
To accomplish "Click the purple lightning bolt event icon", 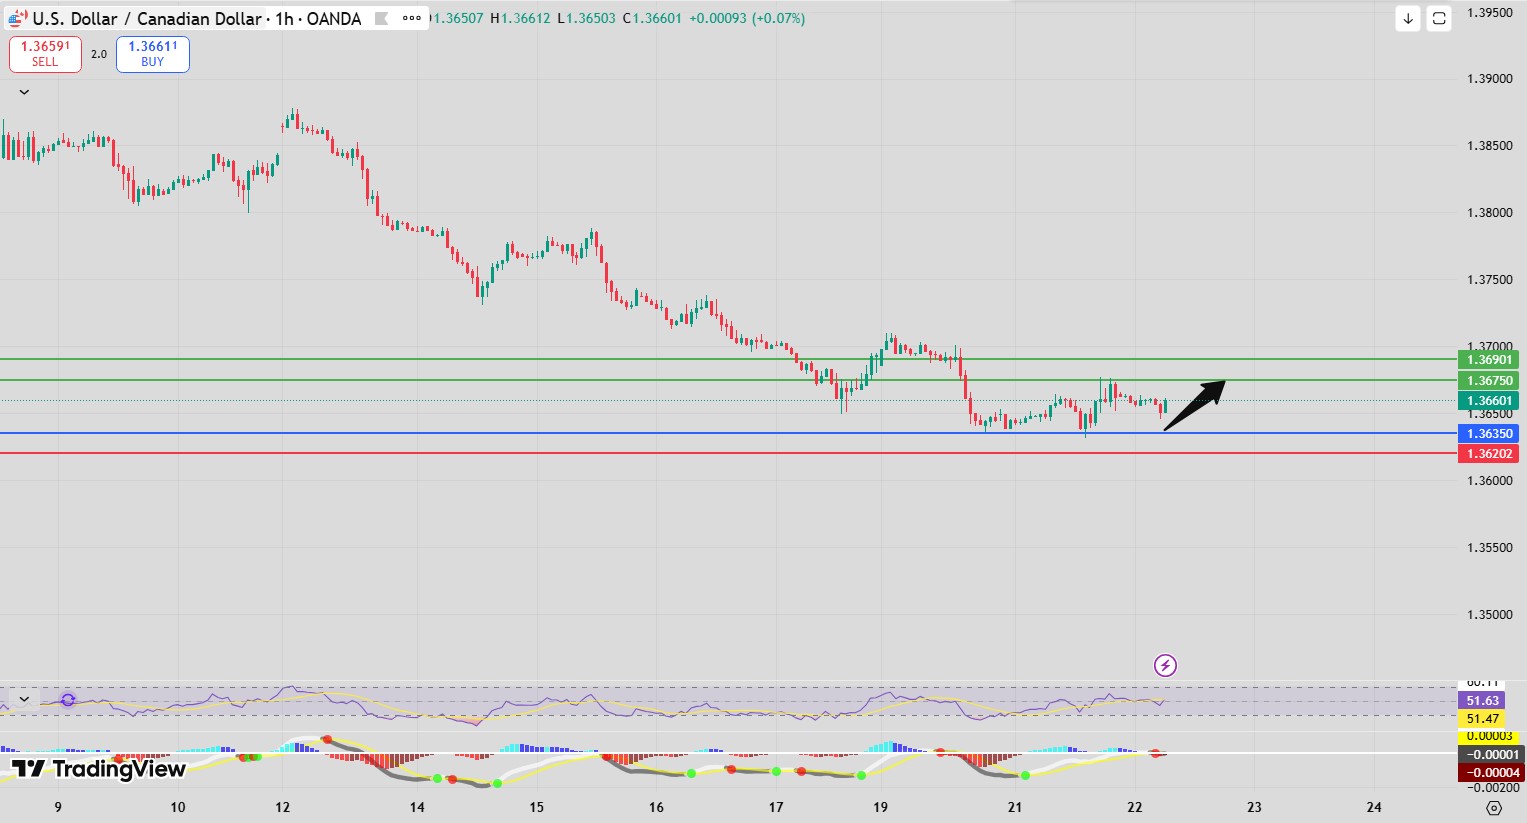I will pyautogui.click(x=1165, y=665).
